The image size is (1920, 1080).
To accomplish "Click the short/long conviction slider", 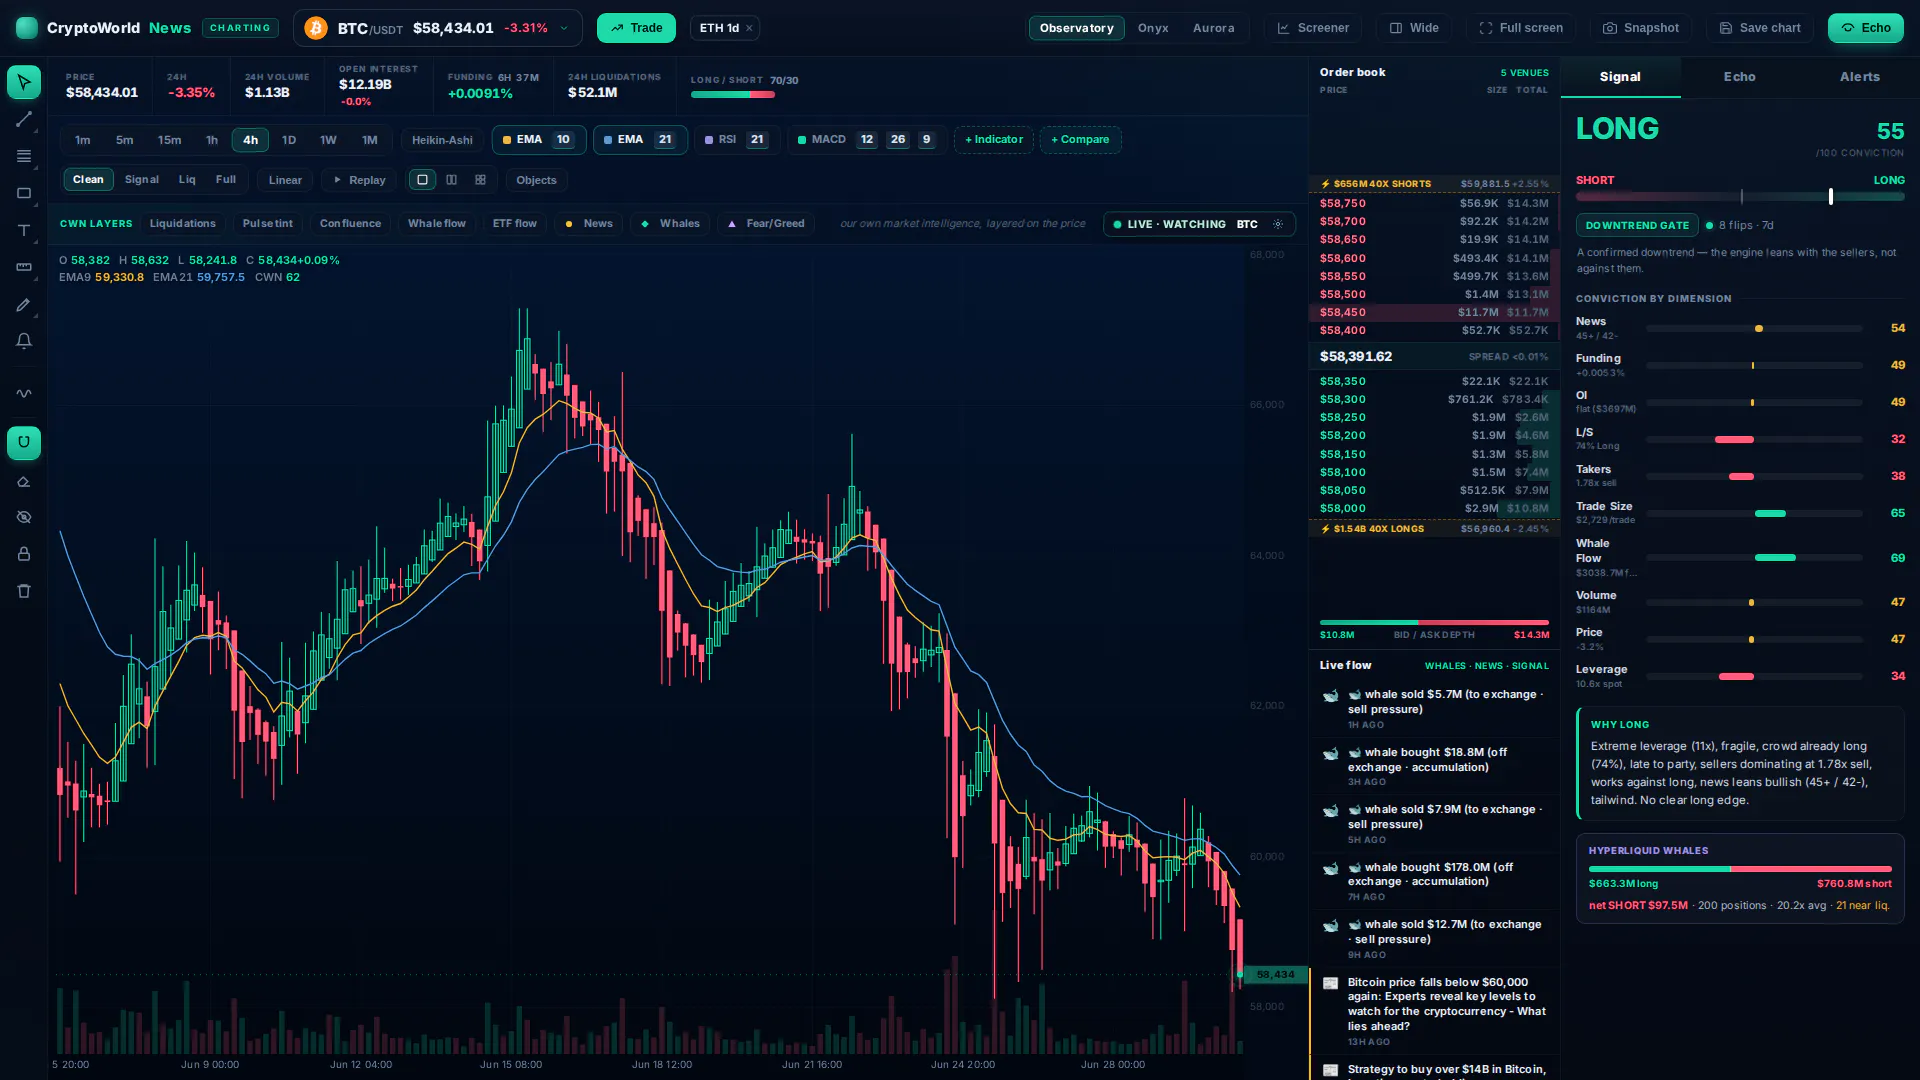I will pyautogui.click(x=1740, y=197).
